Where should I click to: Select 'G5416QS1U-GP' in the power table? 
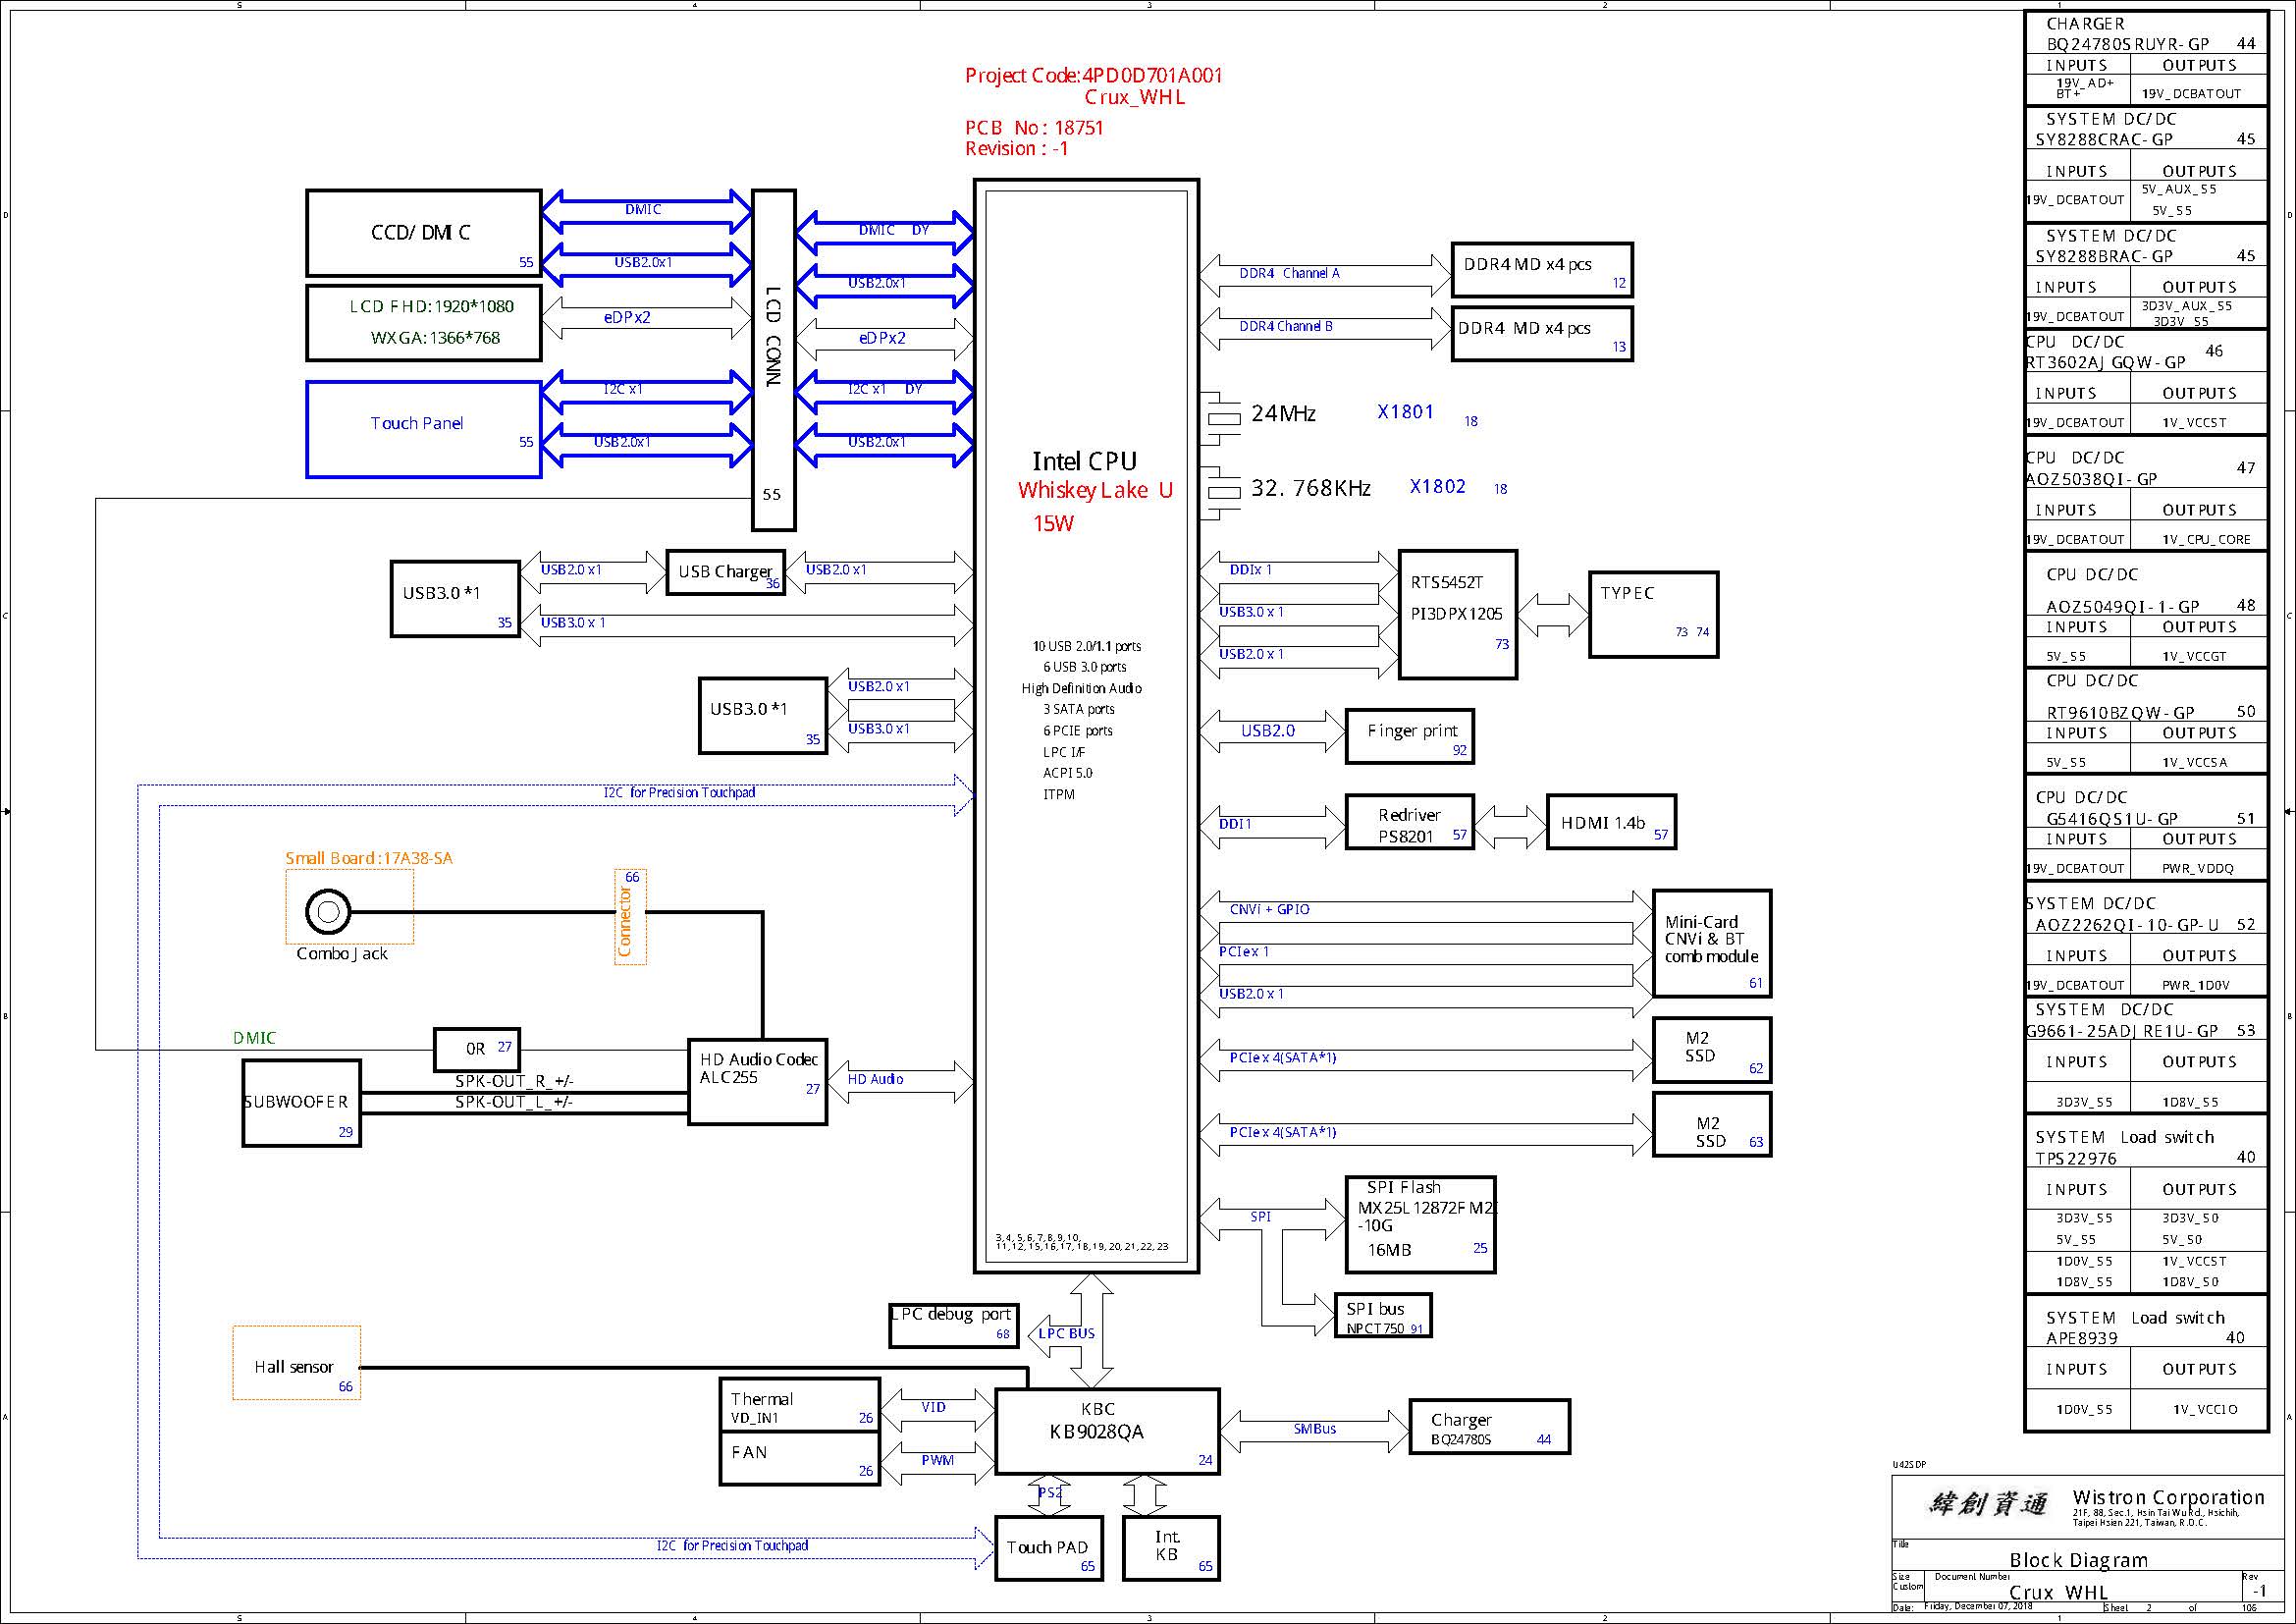pyautogui.click(x=2112, y=818)
